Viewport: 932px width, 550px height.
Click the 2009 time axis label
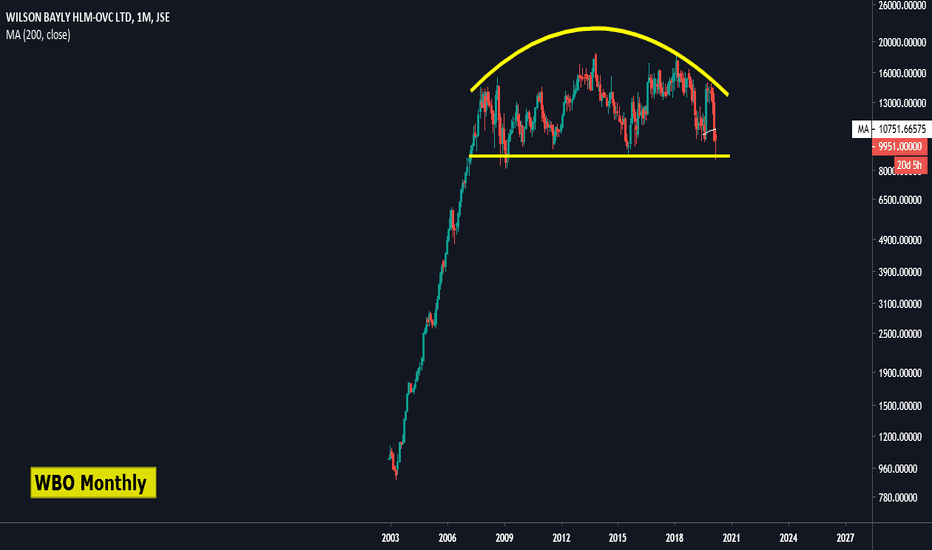click(x=504, y=538)
